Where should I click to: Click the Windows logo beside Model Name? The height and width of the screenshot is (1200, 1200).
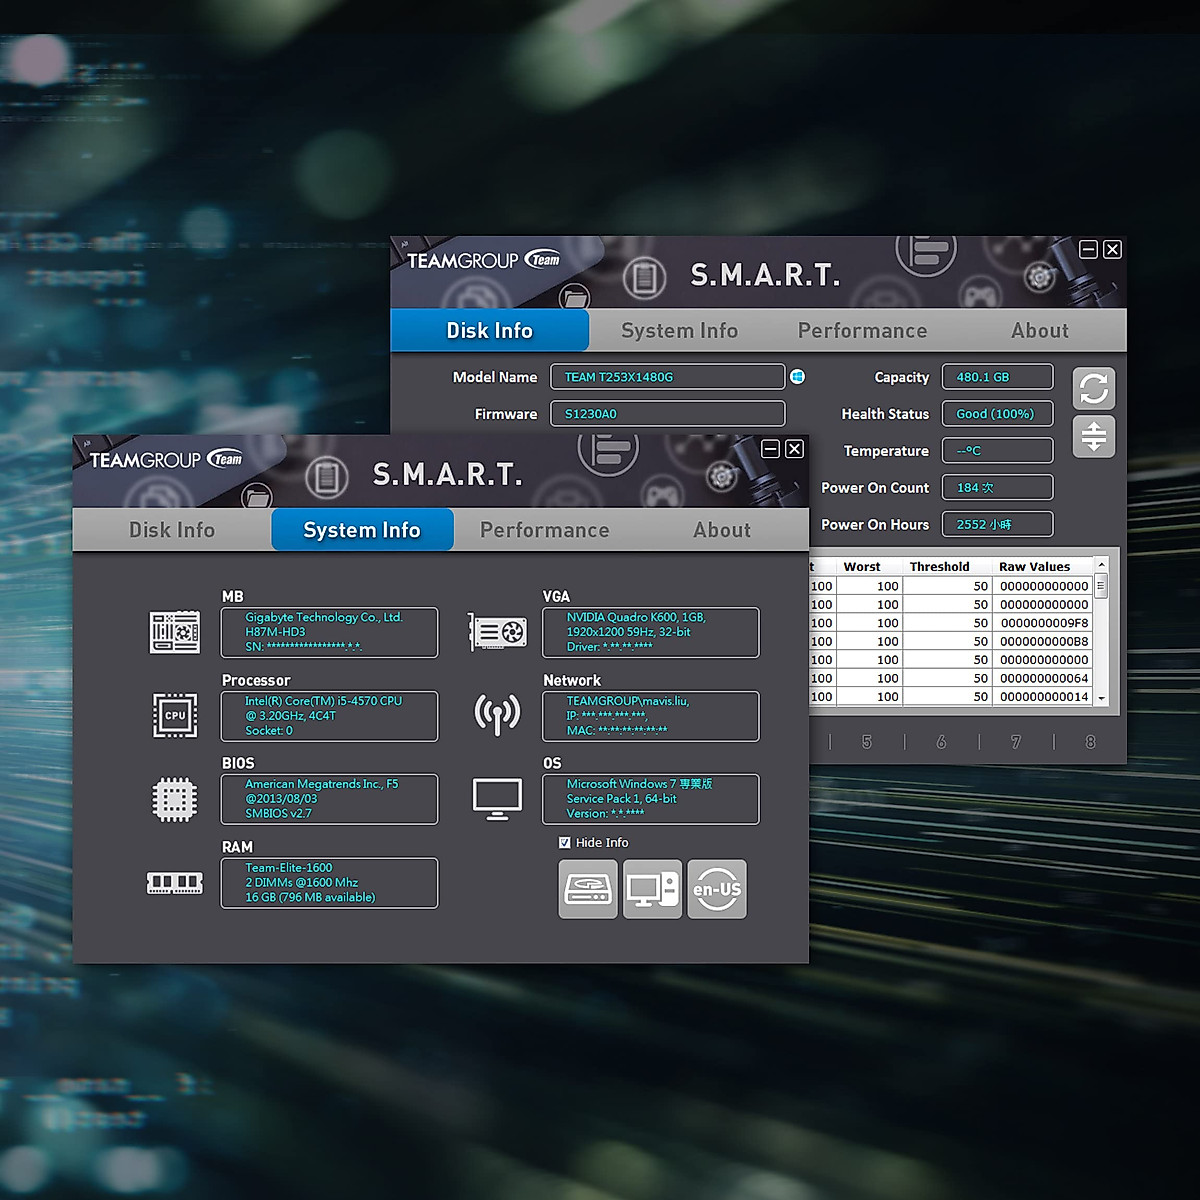[798, 377]
